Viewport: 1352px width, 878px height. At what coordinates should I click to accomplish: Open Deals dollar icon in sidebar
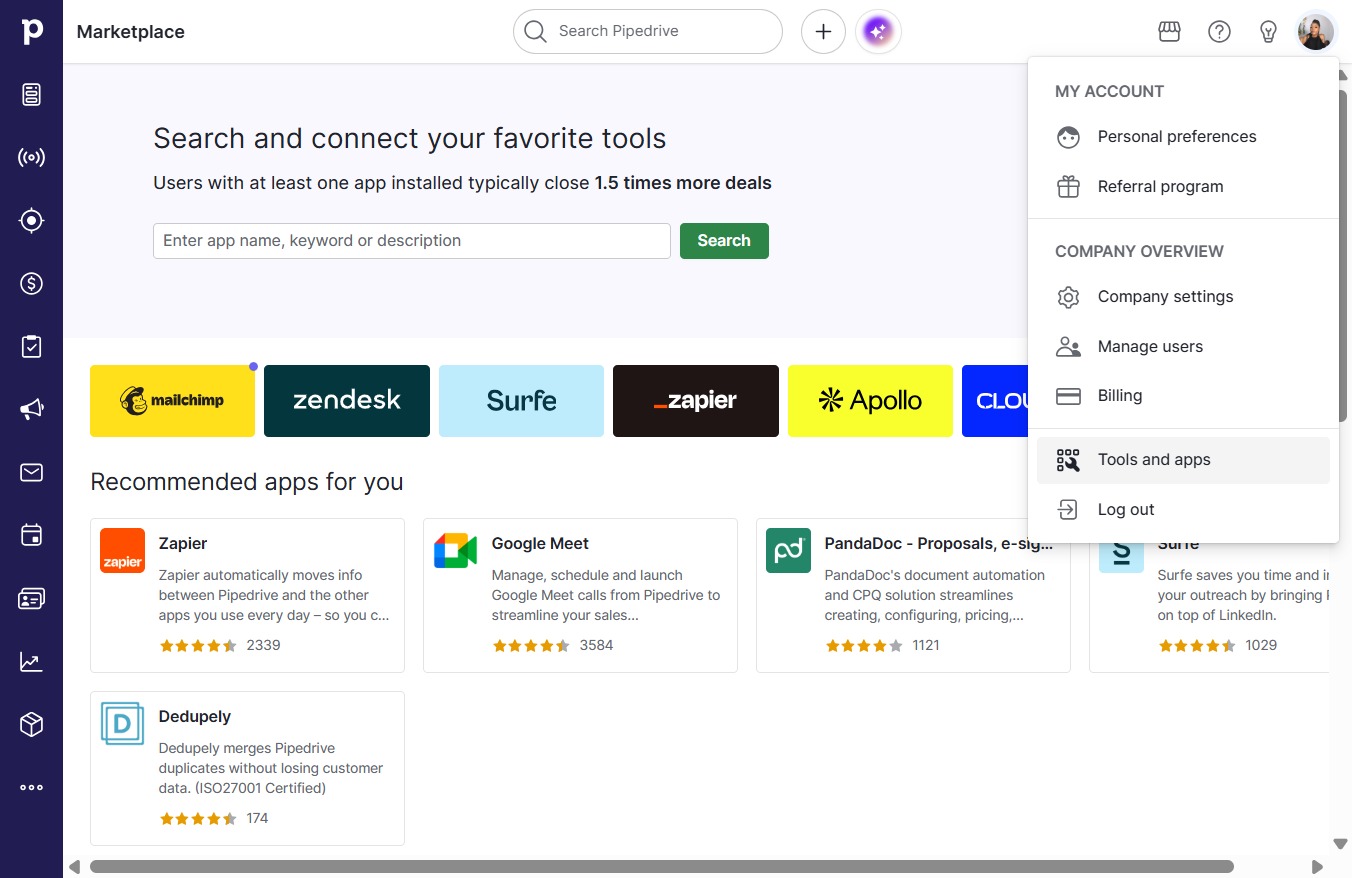coord(31,284)
